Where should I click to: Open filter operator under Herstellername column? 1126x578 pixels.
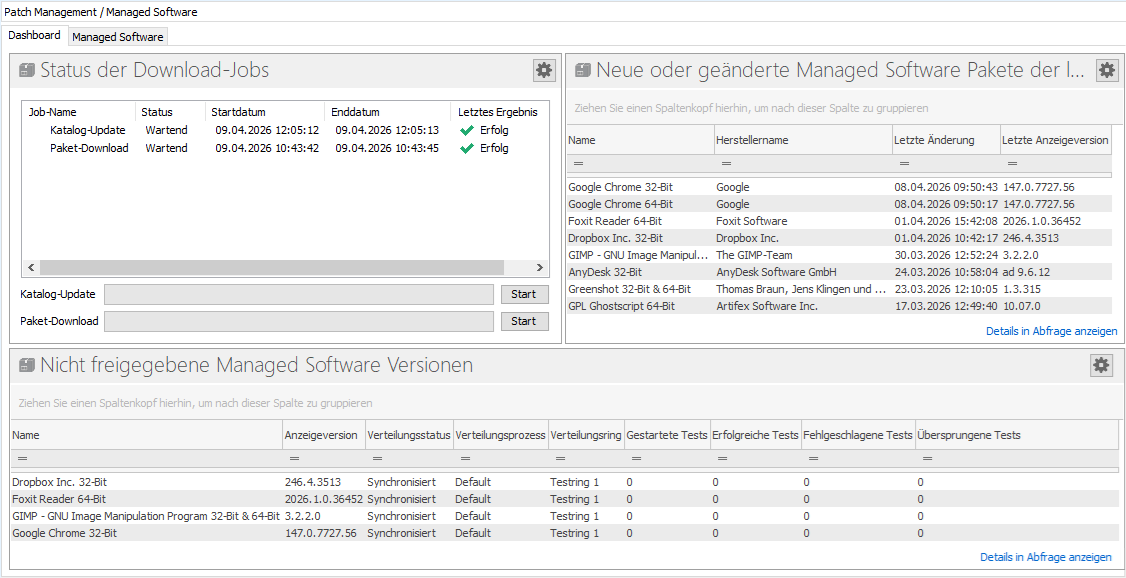tap(726, 164)
